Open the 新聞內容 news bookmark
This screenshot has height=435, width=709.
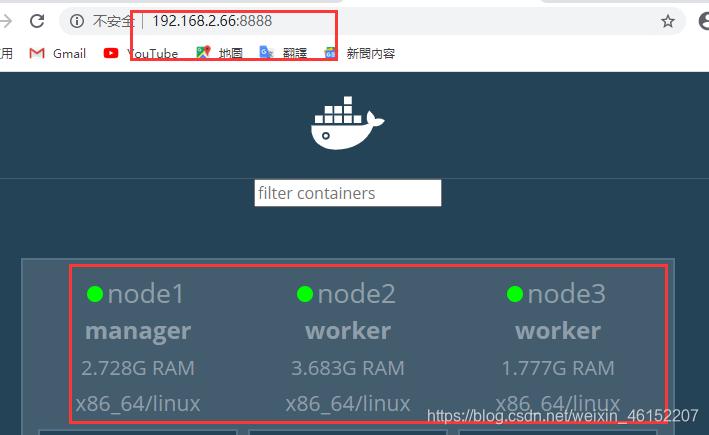point(359,53)
